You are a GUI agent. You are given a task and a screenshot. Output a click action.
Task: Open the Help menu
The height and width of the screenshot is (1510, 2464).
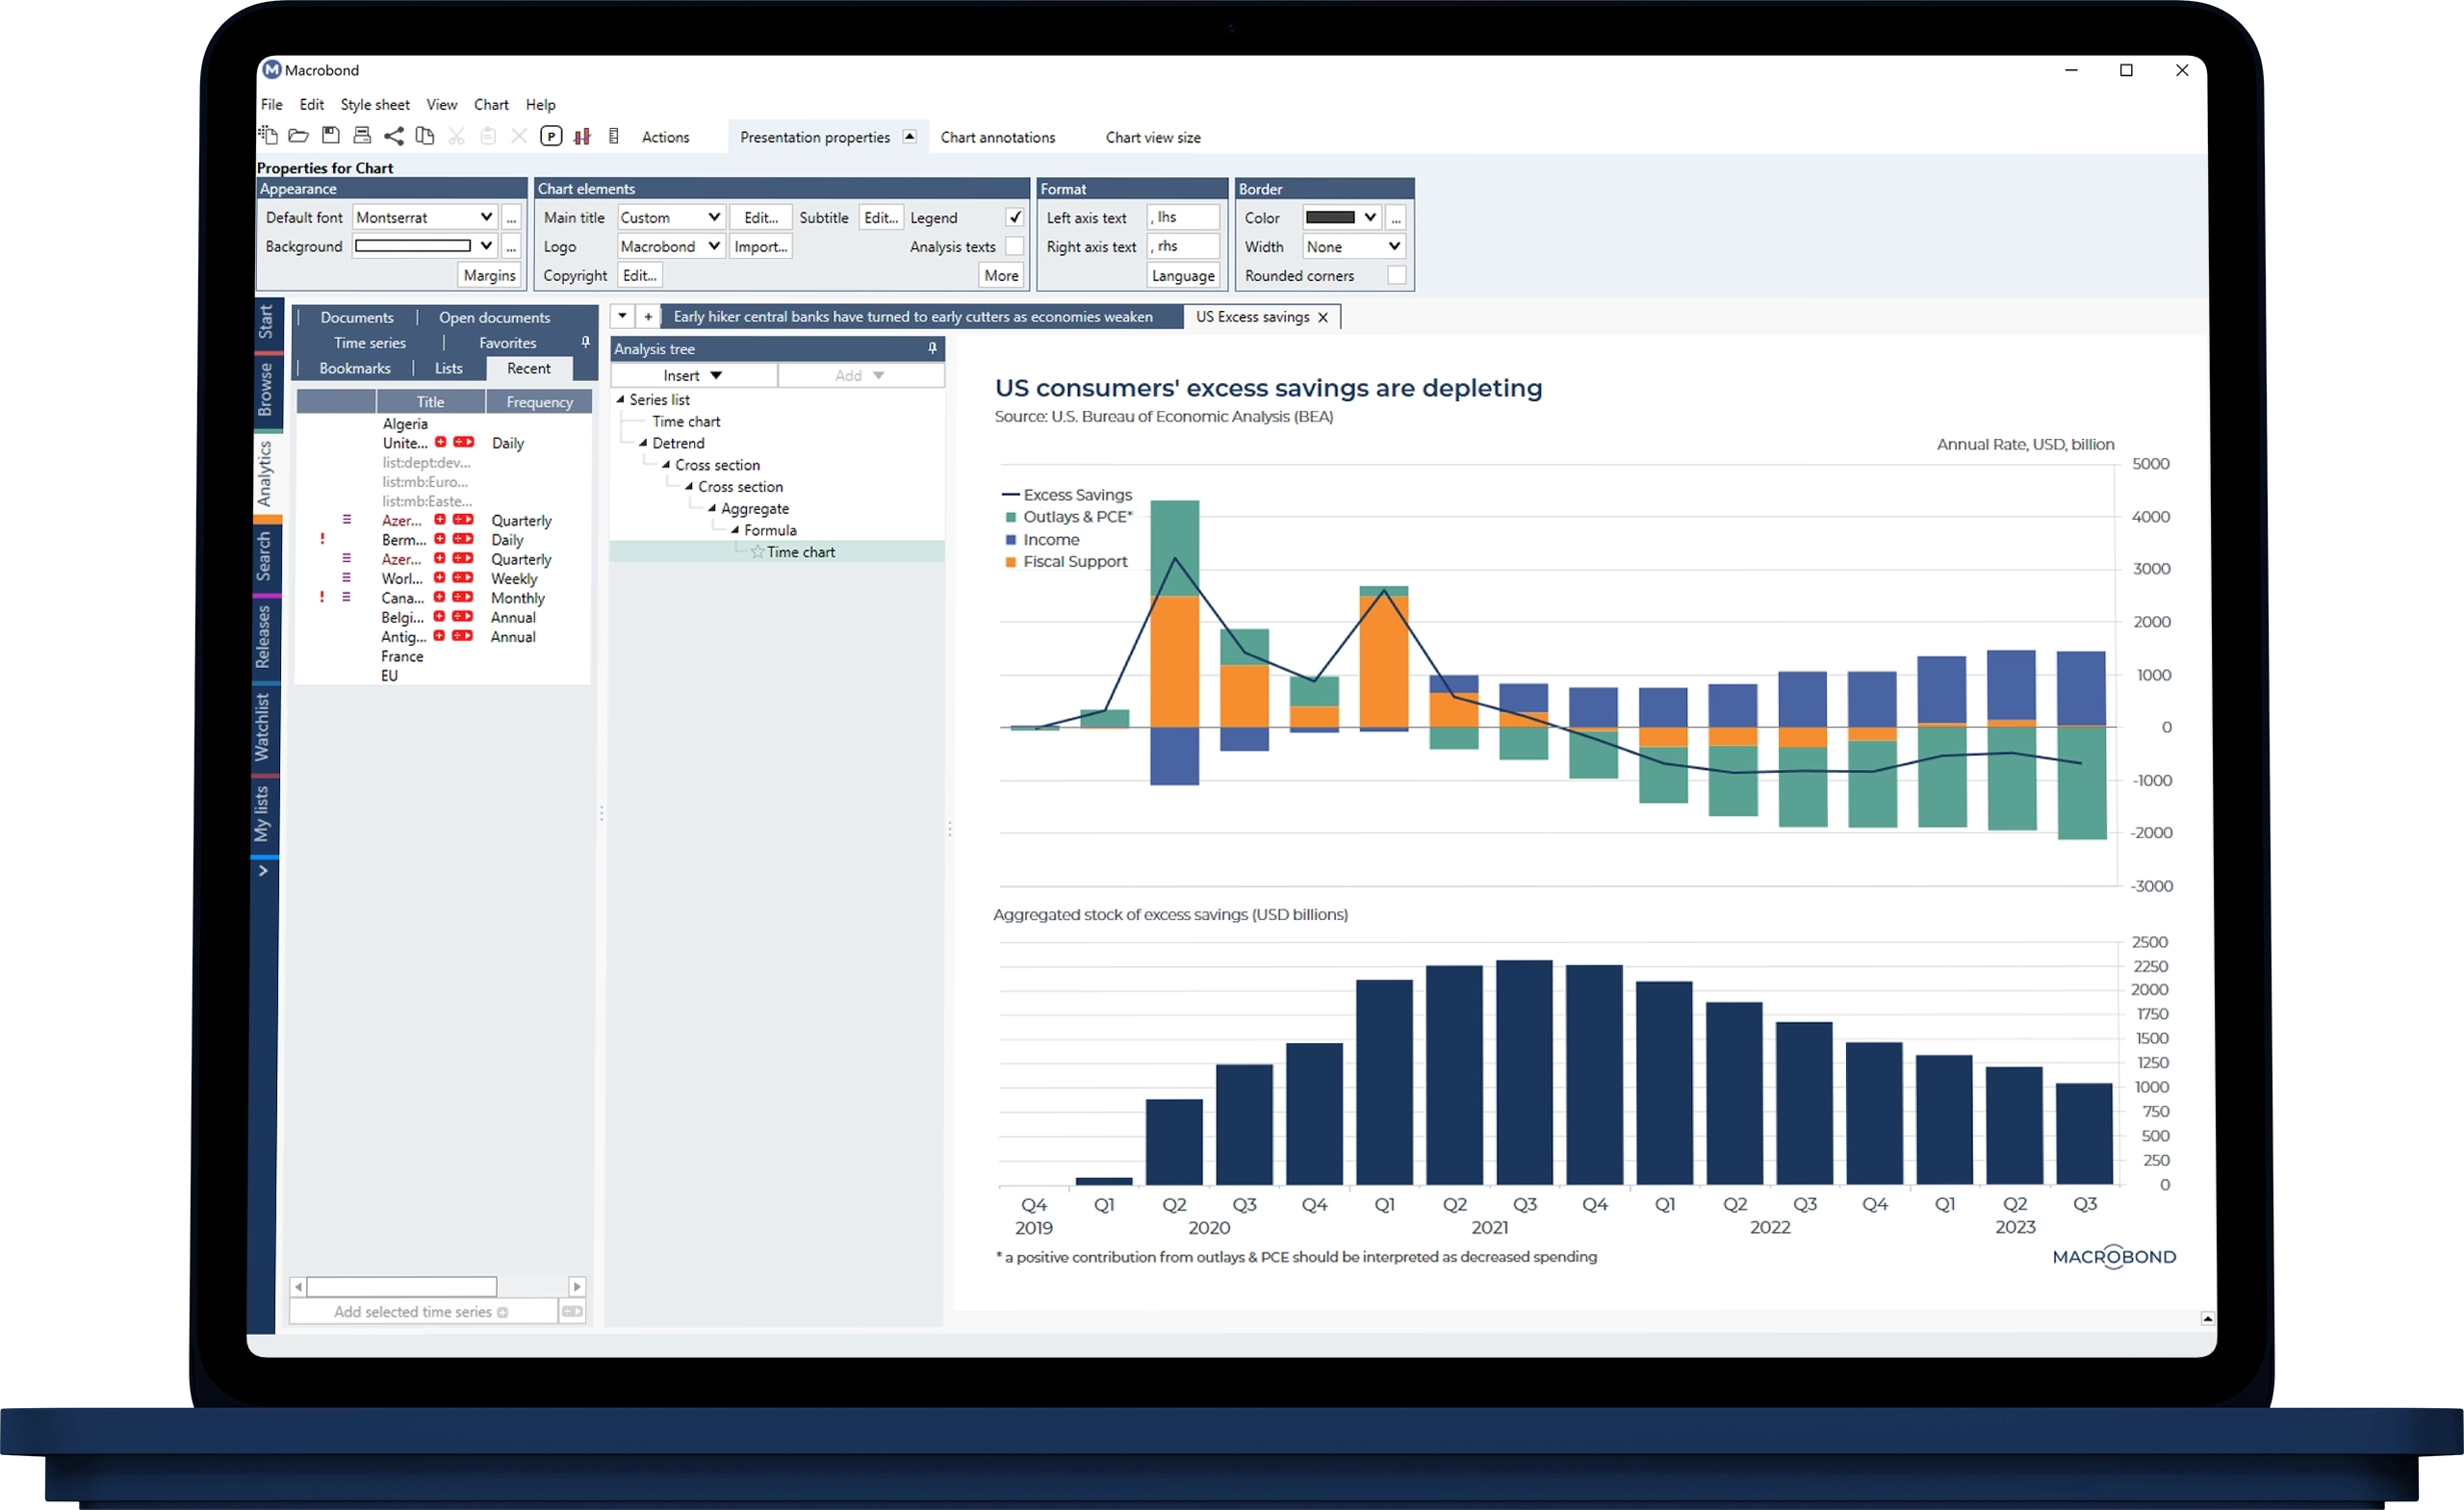(540, 104)
